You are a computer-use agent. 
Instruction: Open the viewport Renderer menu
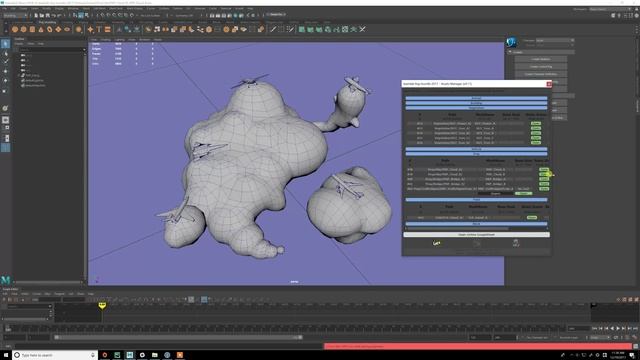click(144, 40)
